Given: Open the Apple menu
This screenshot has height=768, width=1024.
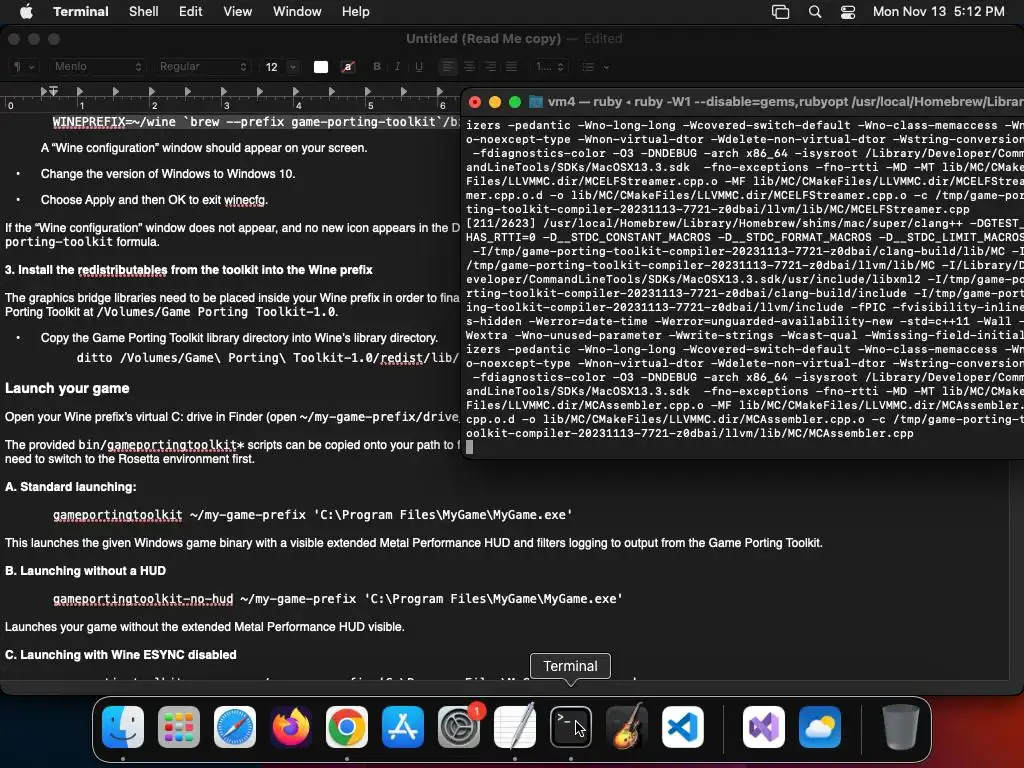Looking at the screenshot, I should click(x=26, y=11).
